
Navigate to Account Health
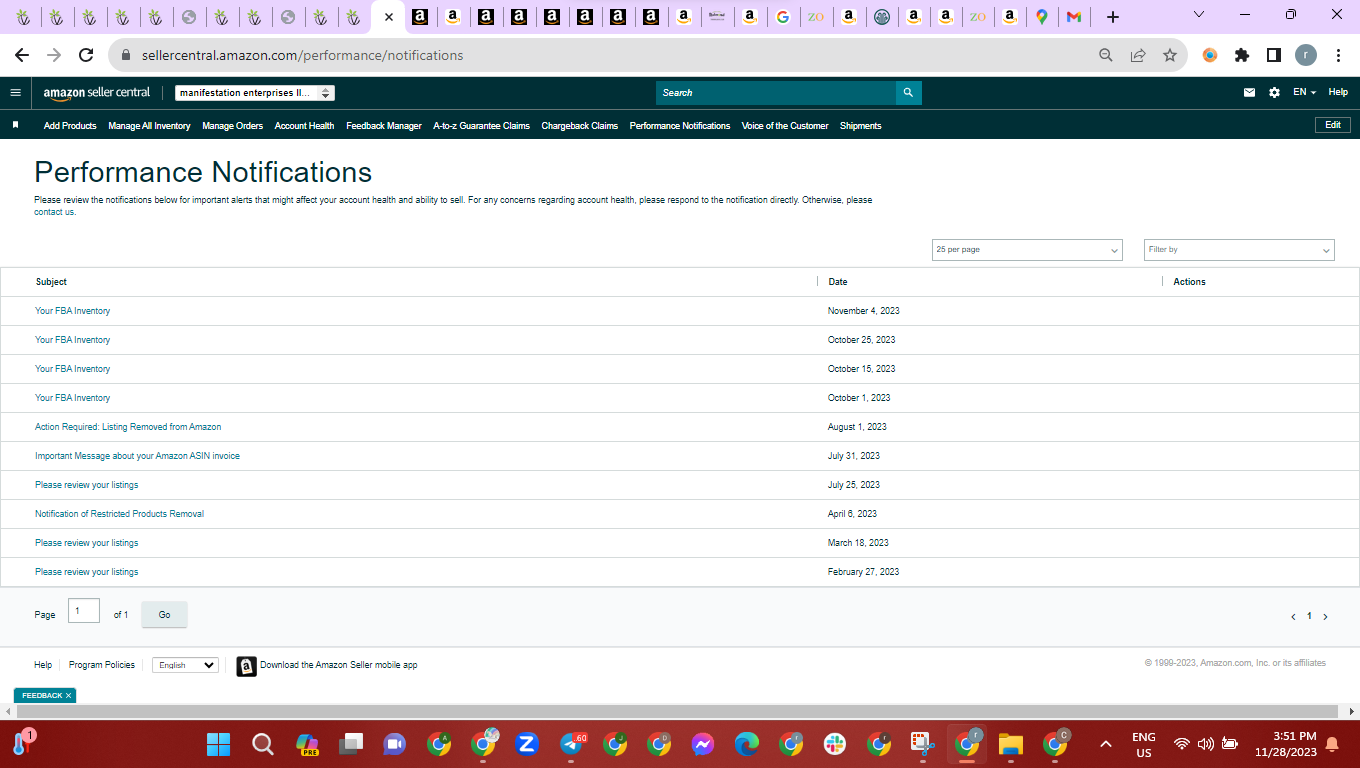pyautogui.click(x=305, y=126)
